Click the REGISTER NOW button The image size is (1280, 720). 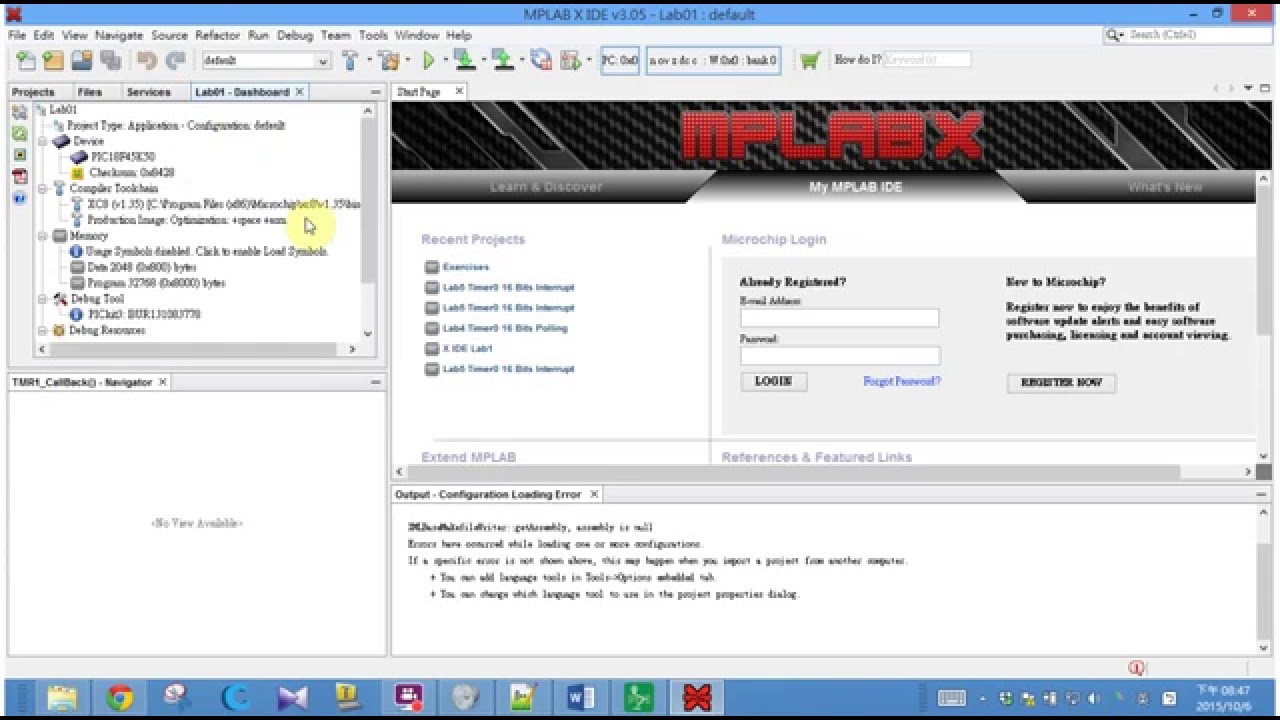(x=1061, y=382)
